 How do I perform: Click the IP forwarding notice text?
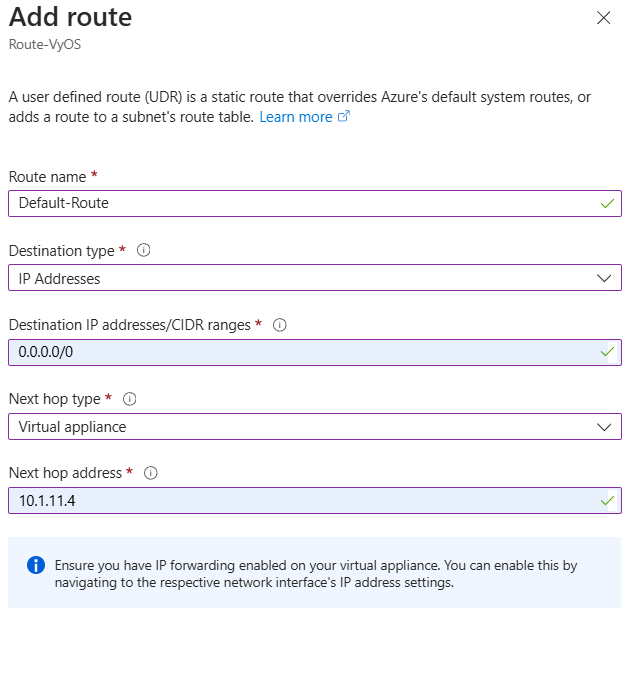click(315, 573)
